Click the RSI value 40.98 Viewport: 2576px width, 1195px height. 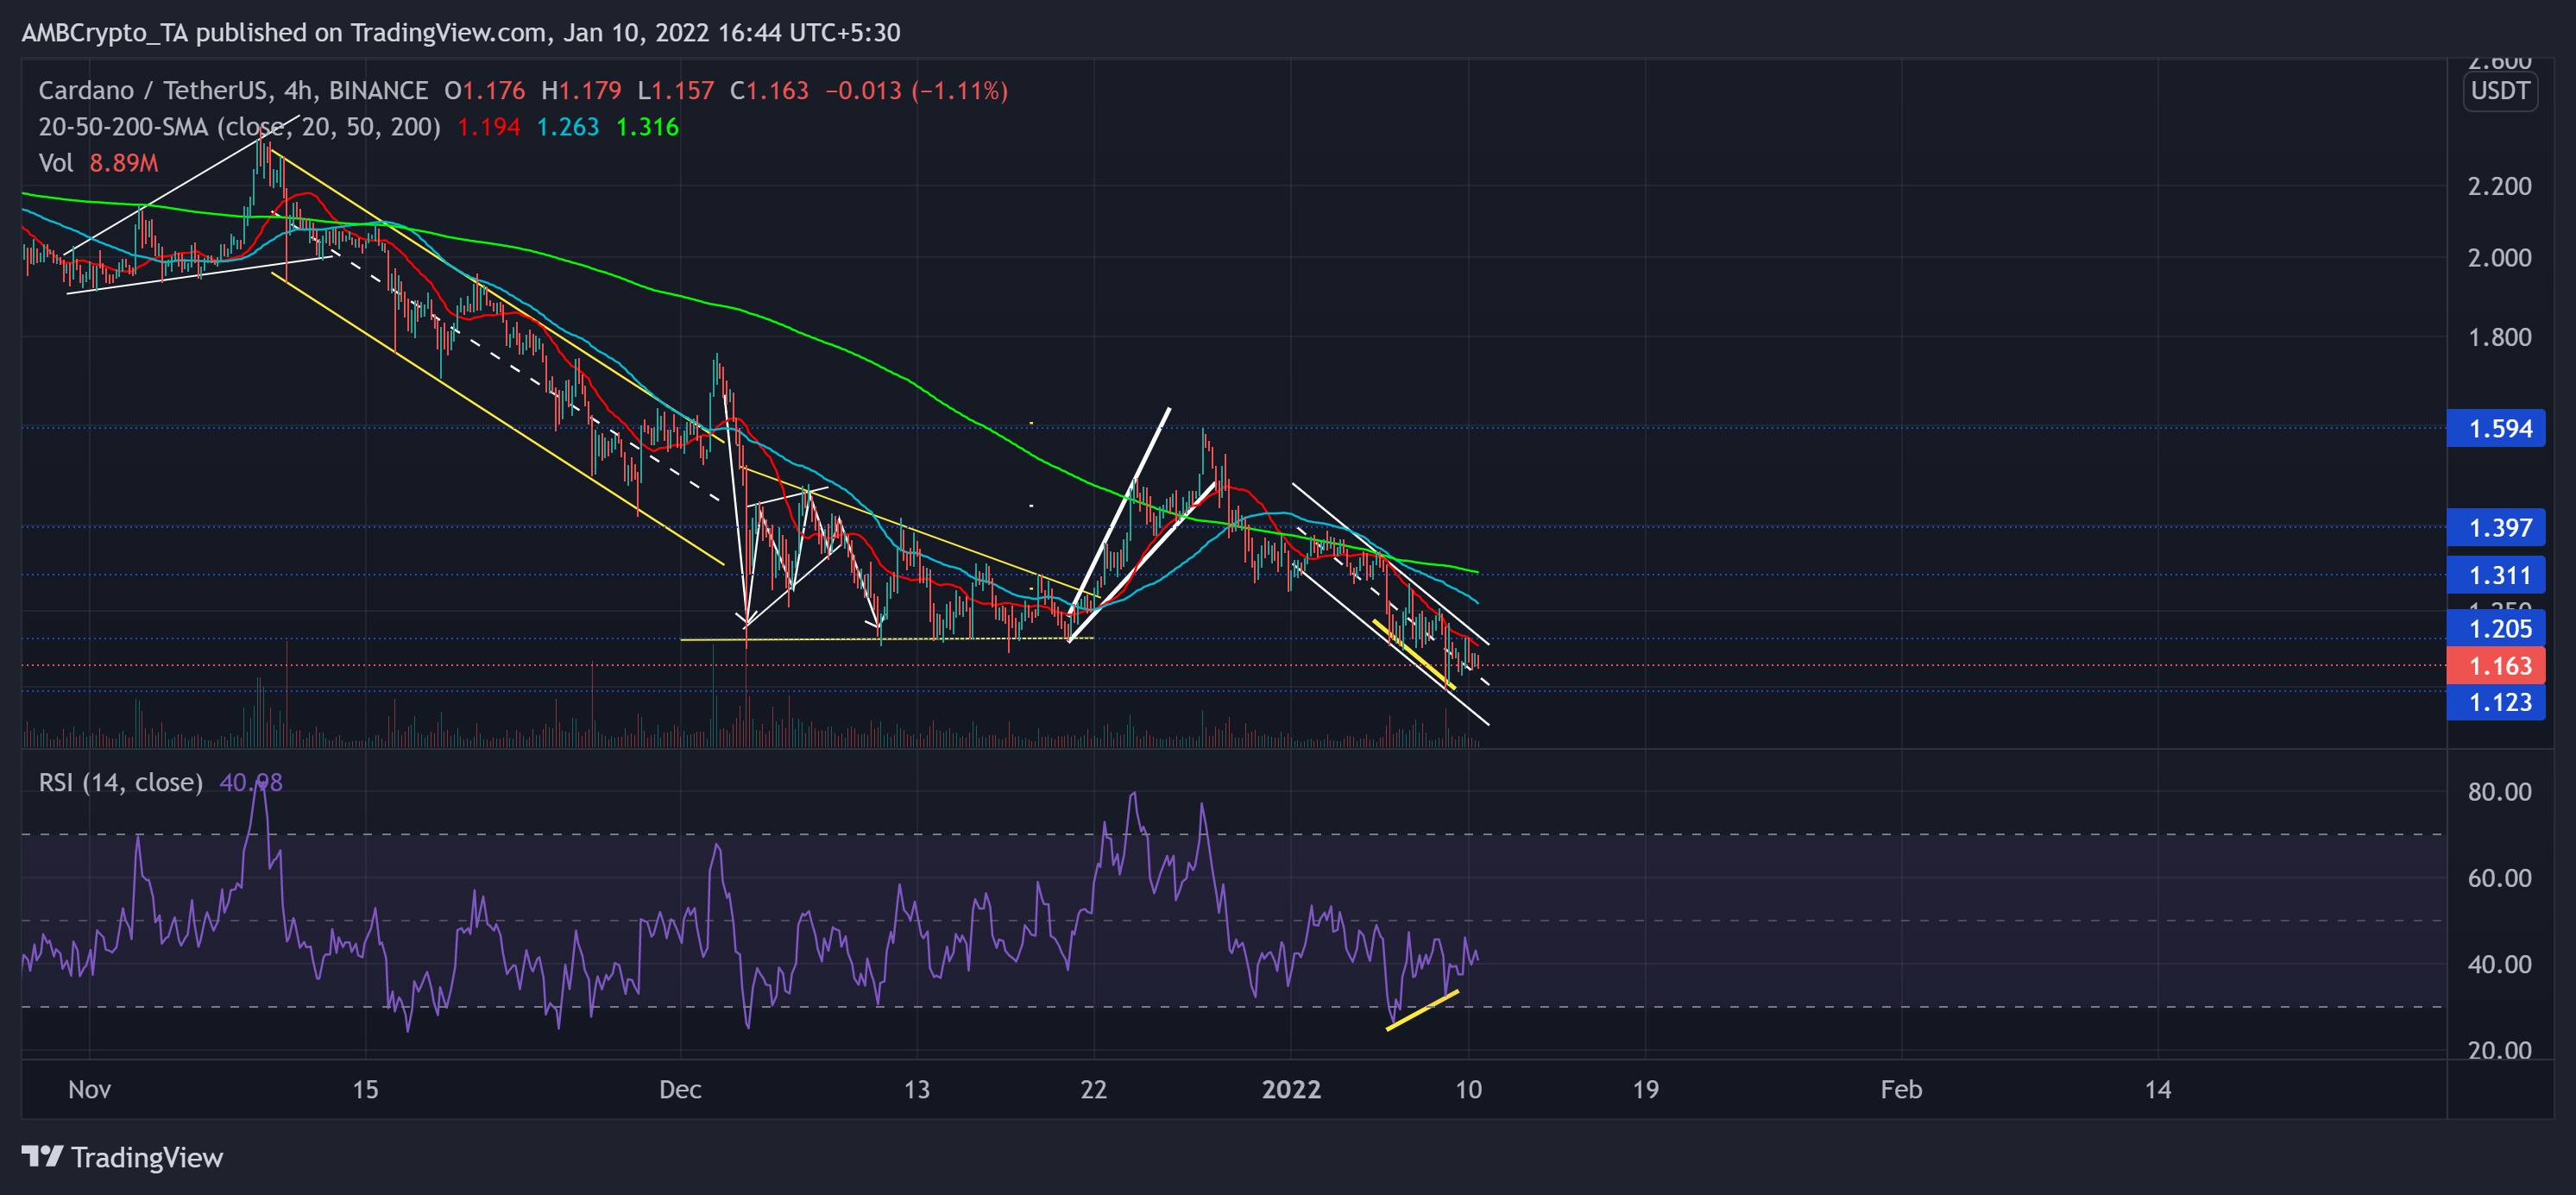(250, 782)
